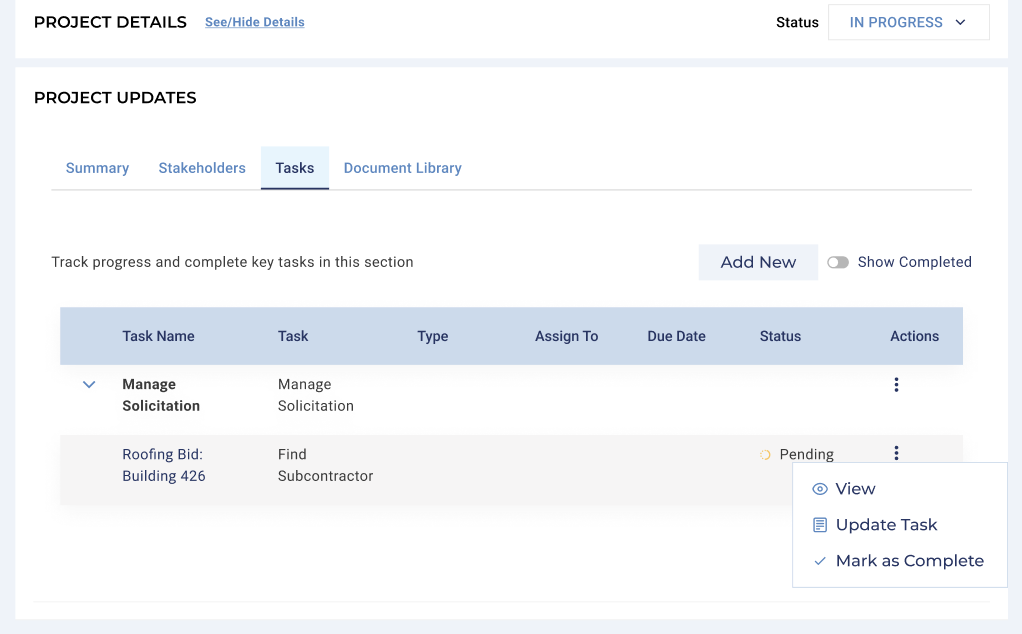Select Mark as Complete menu option
Viewport: 1022px width, 634px height.
point(909,561)
